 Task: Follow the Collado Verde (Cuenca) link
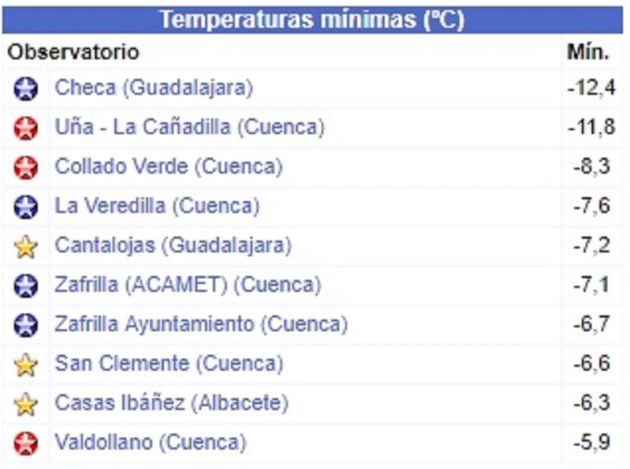169,166
